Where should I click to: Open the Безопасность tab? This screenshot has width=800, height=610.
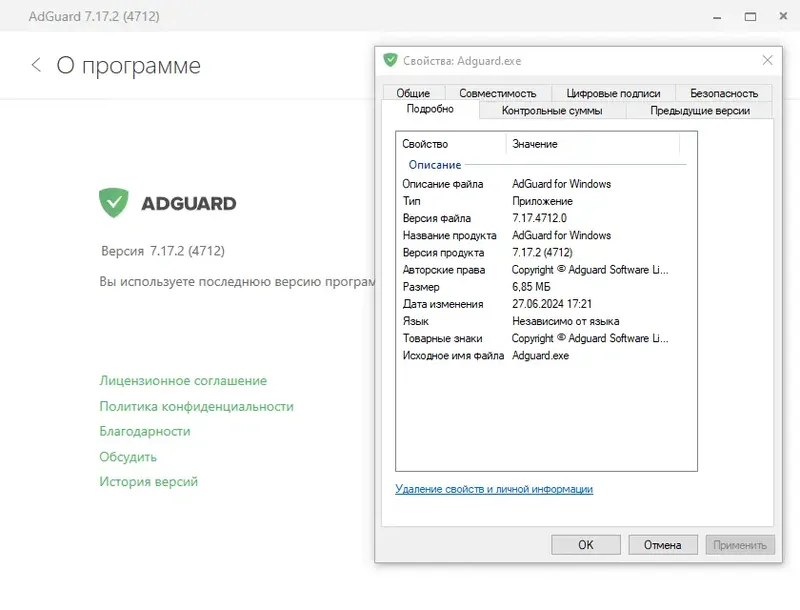tap(724, 93)
